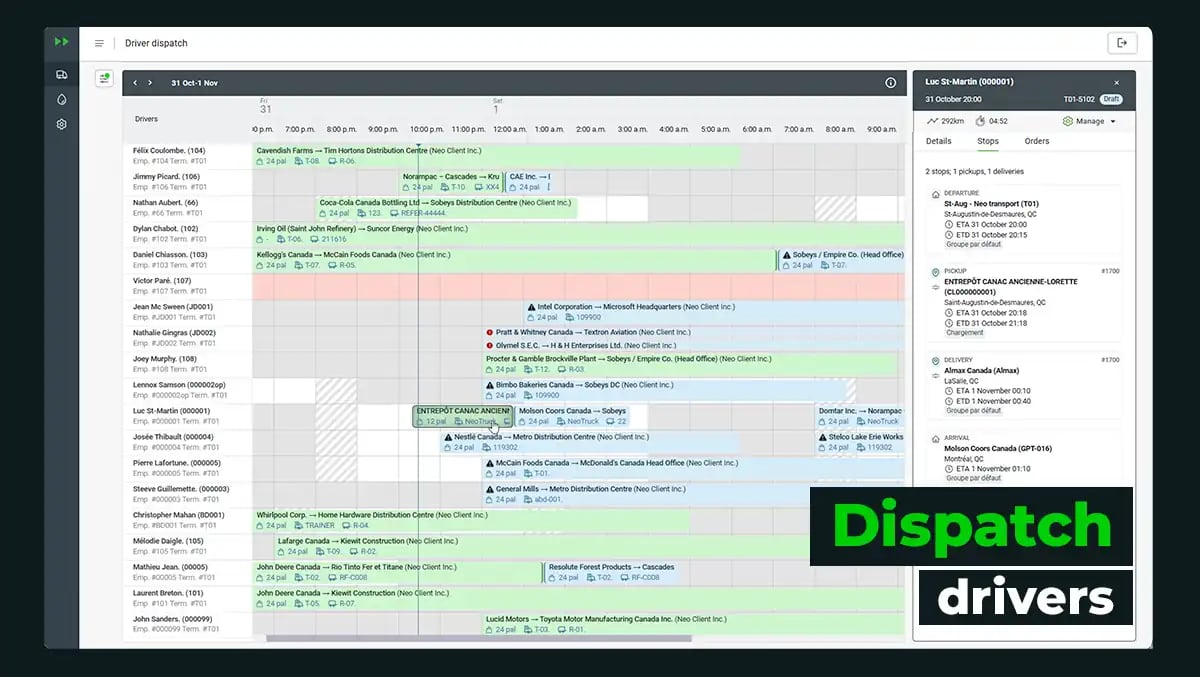This screenshot has width=1200, height=677.
Task: Select the Resolute Forest Products to Cascades trip
Action: [613, 572]
